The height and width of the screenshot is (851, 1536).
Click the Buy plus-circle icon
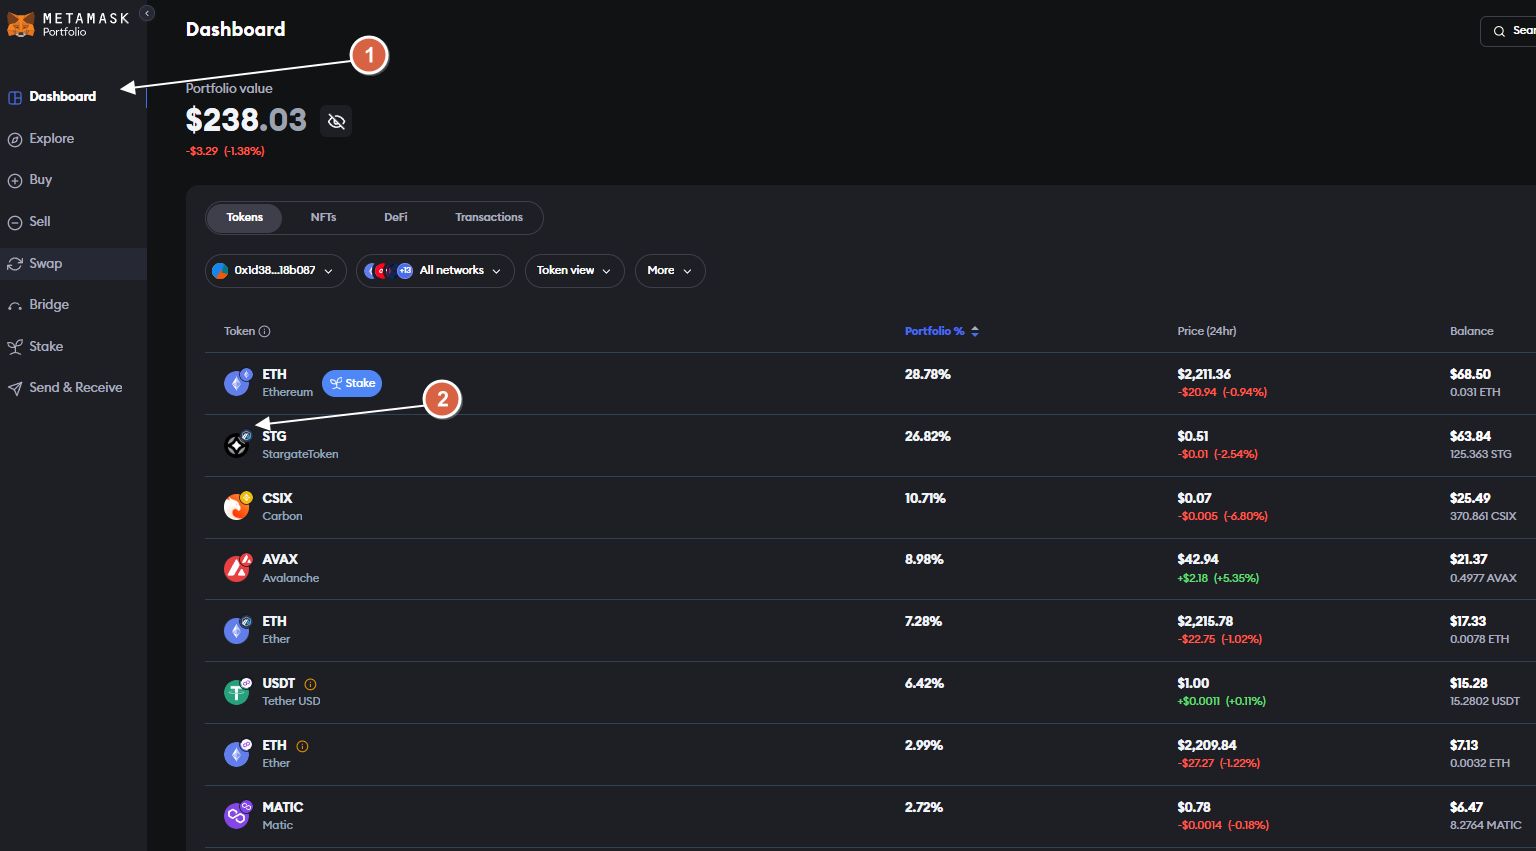pyautogui.click(x=15, y=181)
